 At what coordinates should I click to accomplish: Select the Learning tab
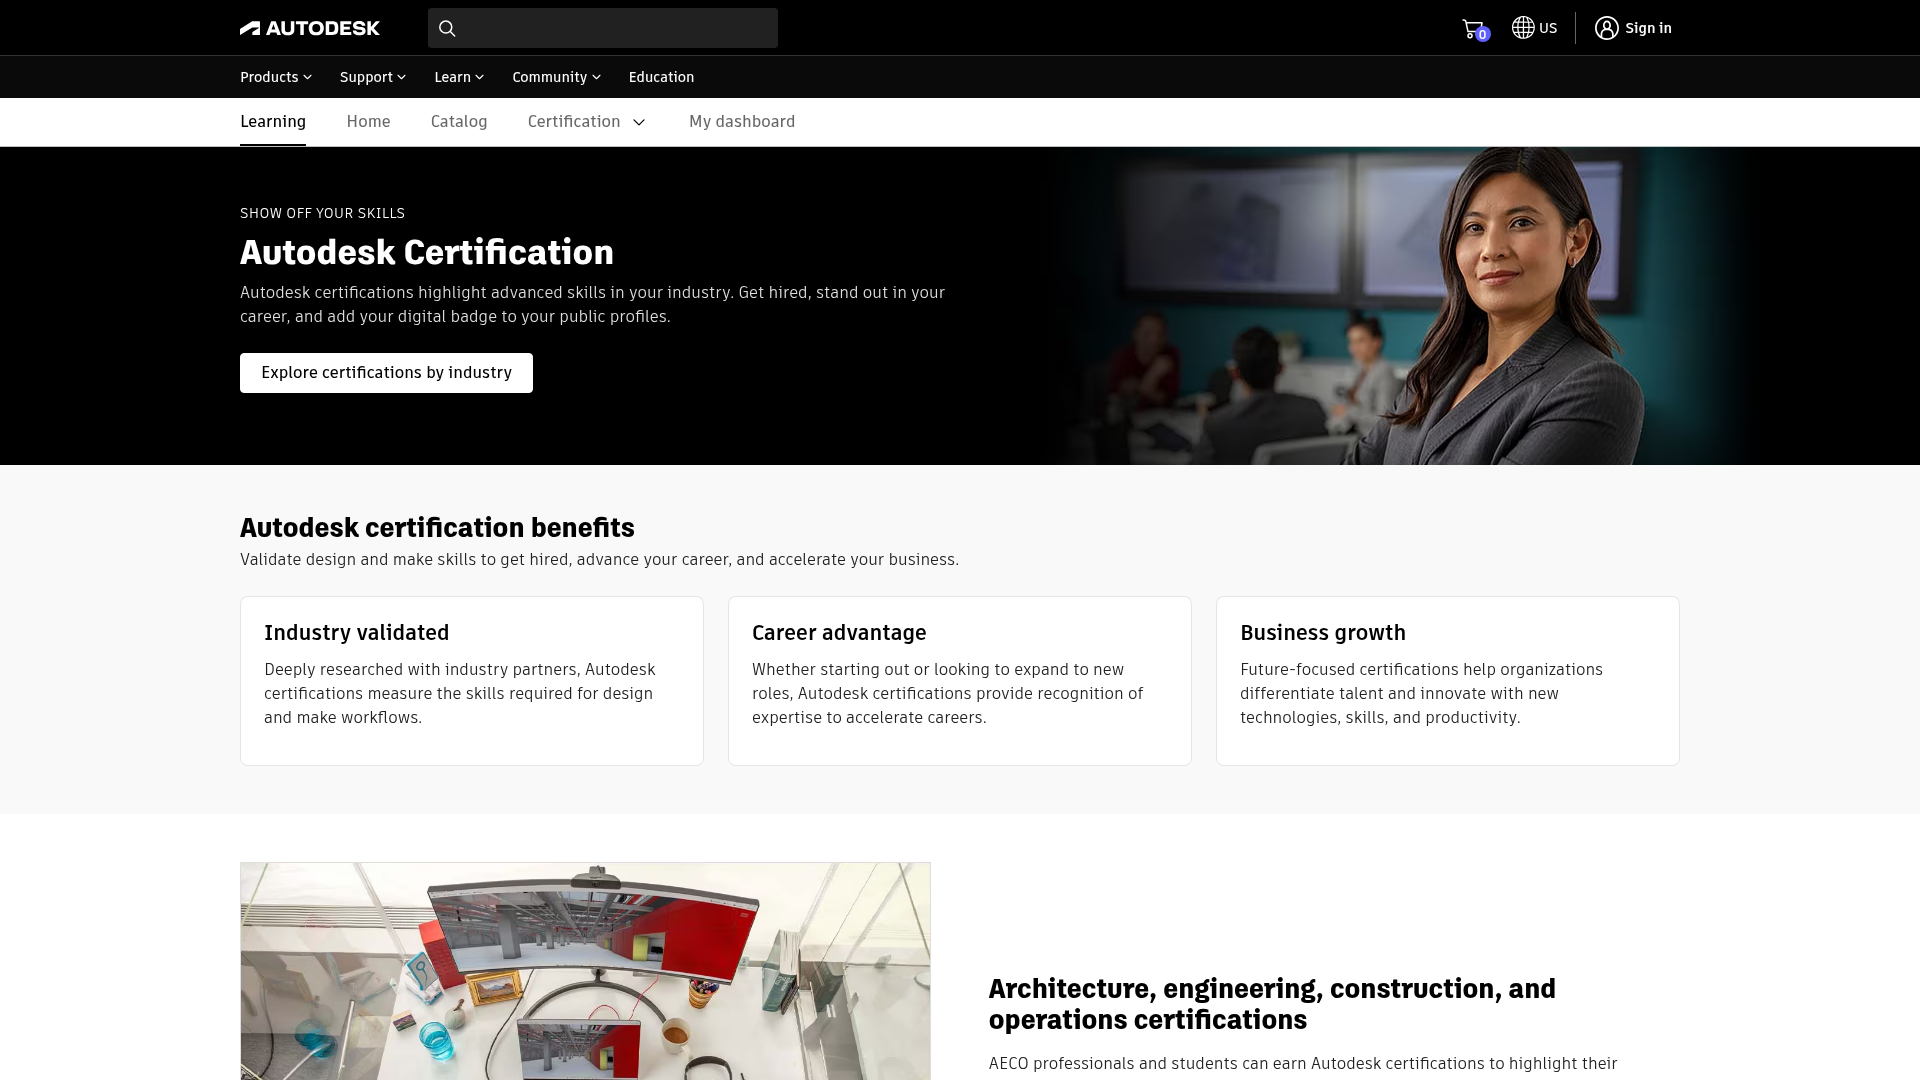(273, 121)
